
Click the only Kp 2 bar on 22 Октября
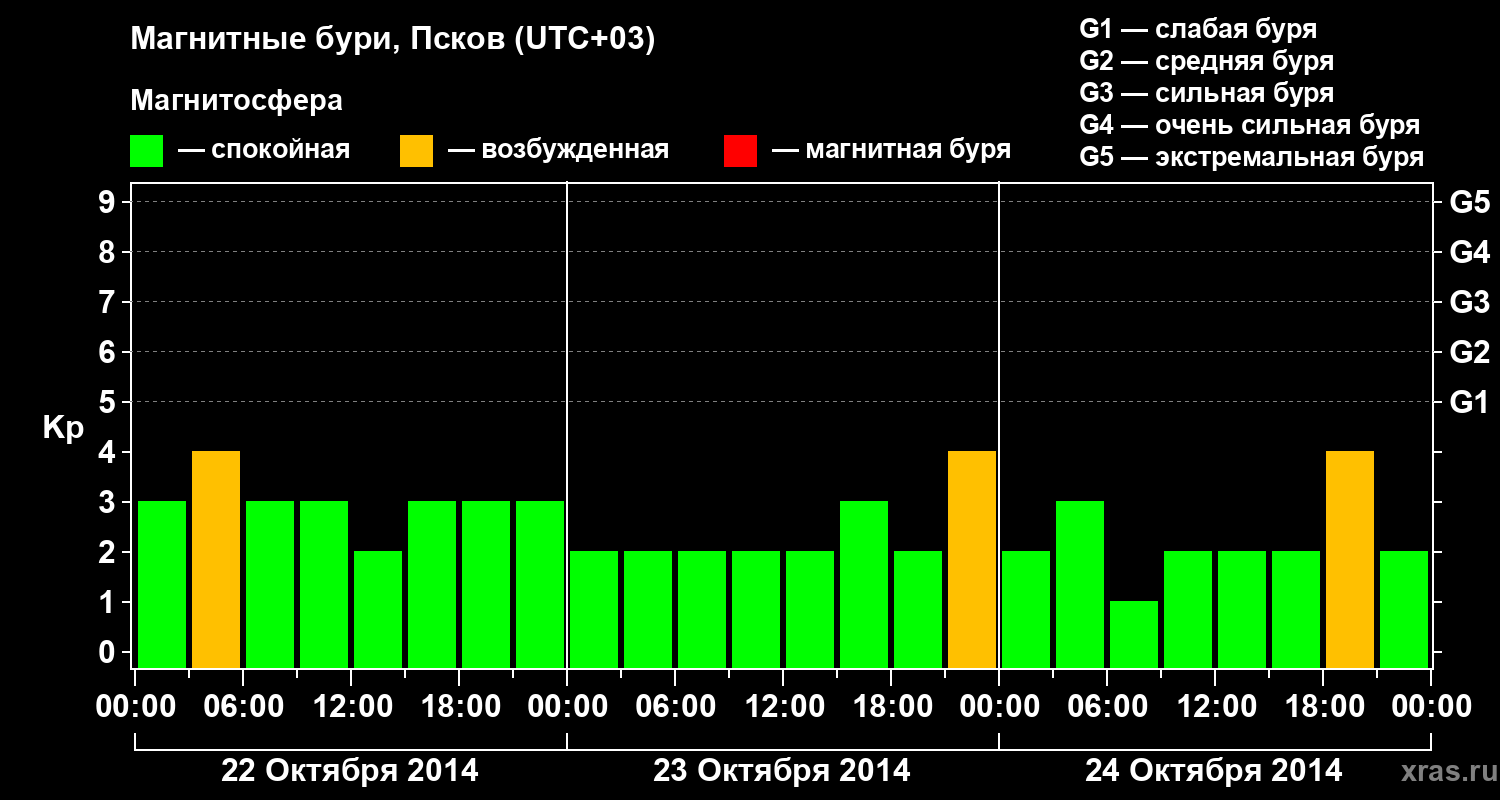point(378,609)
